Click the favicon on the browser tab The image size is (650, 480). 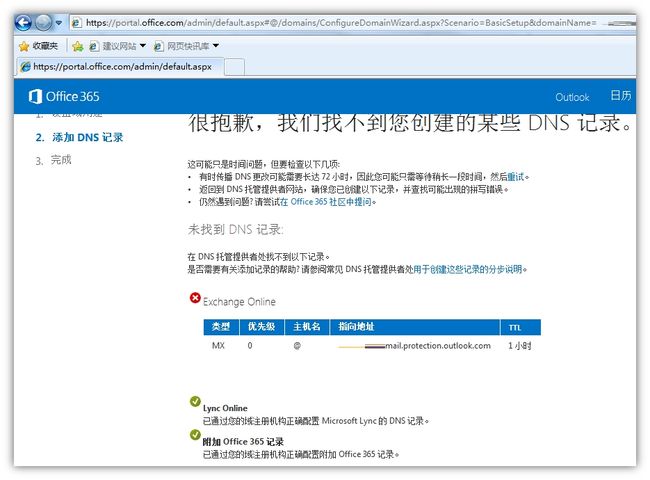[26, 67]
